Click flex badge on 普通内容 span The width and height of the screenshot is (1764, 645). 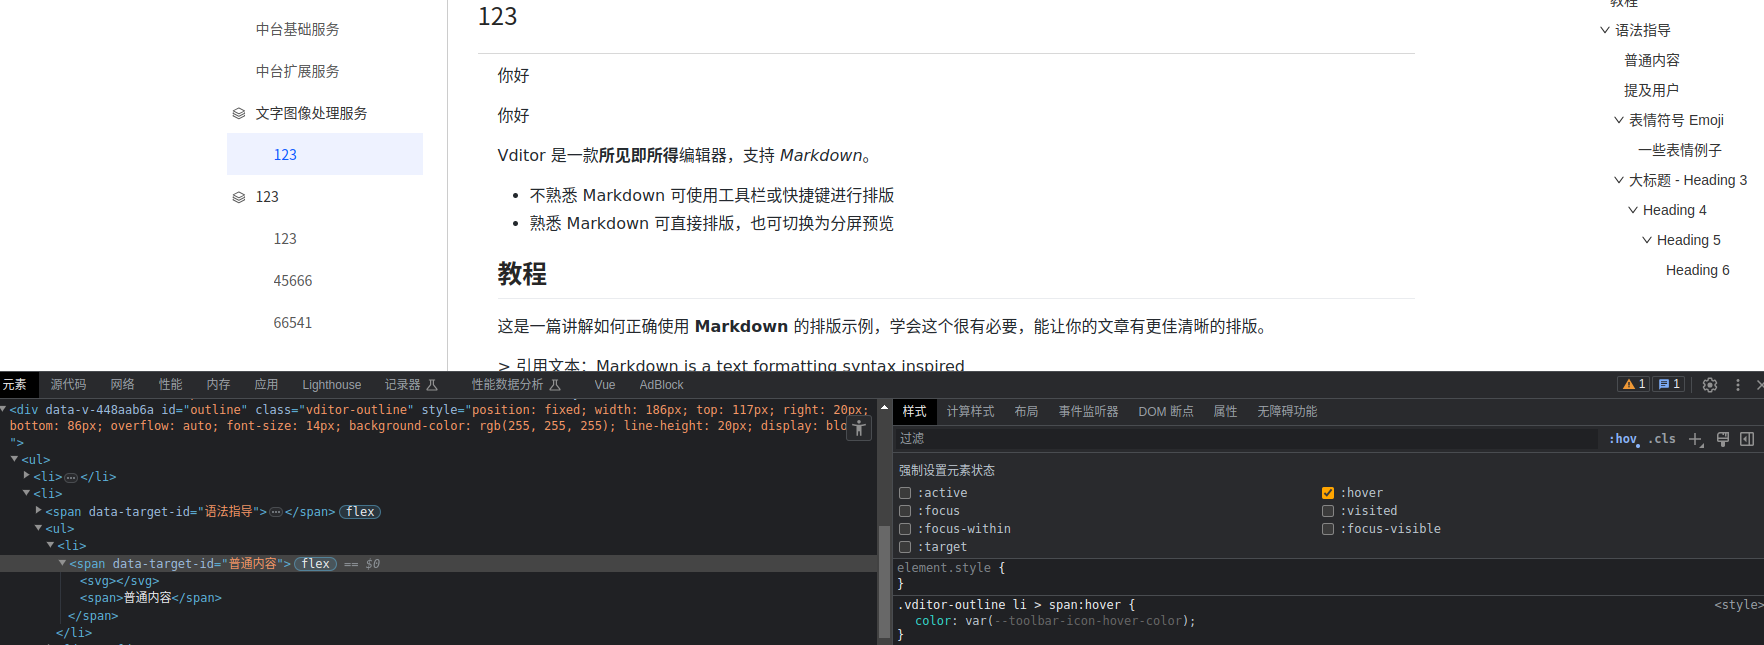(x=316, y=564)
